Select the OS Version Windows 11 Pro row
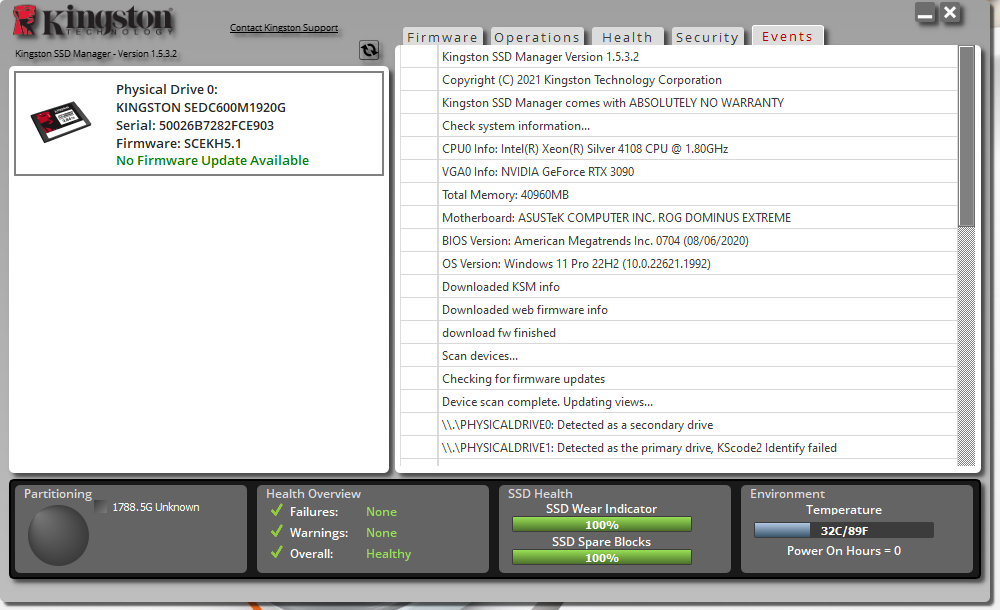This screenshot has width=1000, height=610. point(679,264)
